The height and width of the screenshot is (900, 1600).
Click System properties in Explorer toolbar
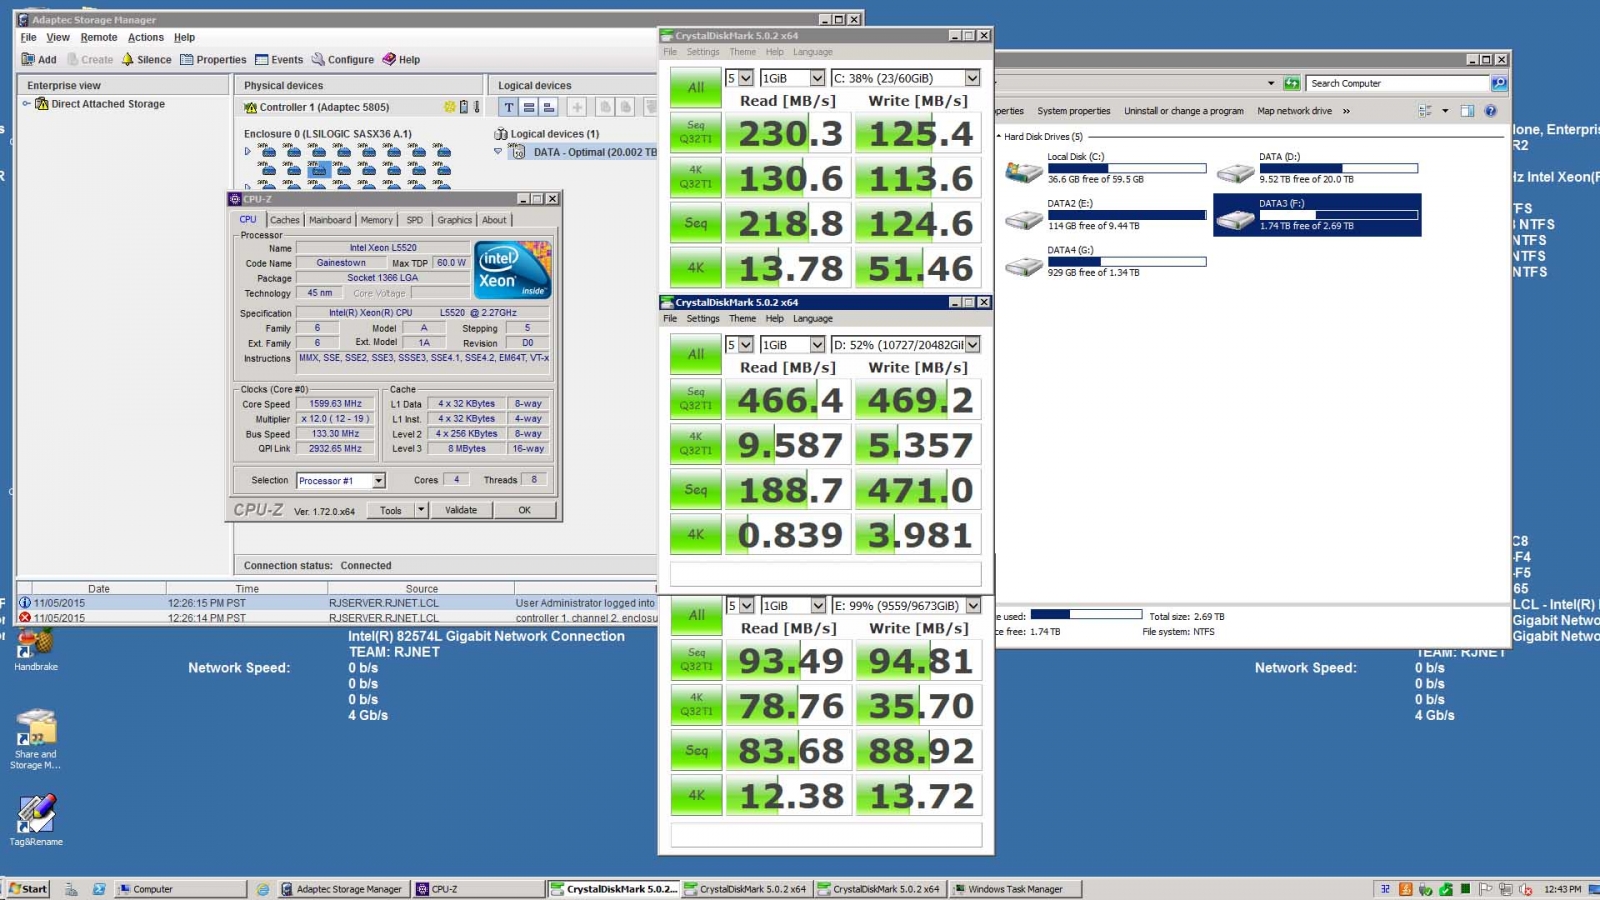[x=1074, y=111]
